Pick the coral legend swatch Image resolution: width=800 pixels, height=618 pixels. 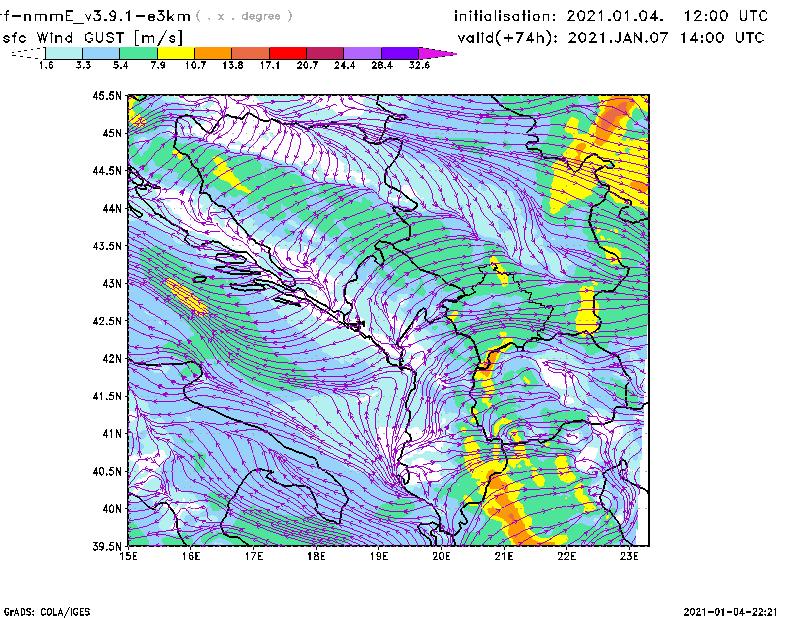pos(251,53)
